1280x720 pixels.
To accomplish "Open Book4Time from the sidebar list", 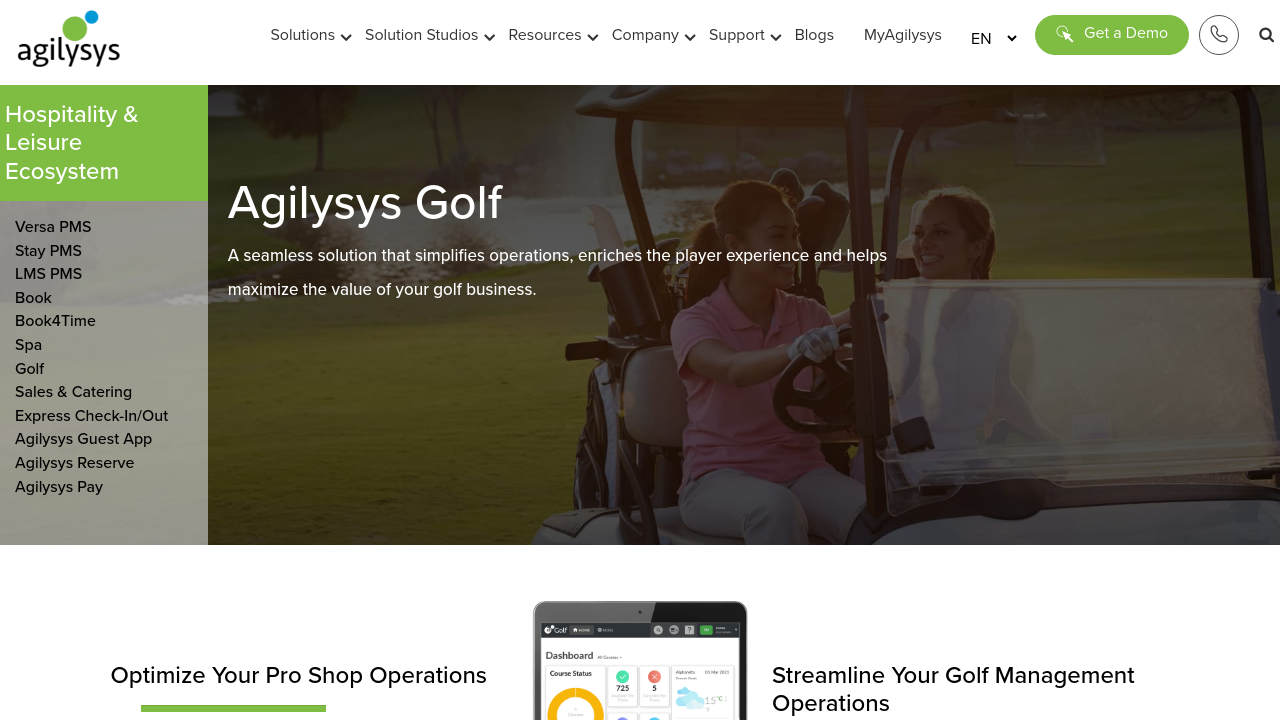I will 55,321.
